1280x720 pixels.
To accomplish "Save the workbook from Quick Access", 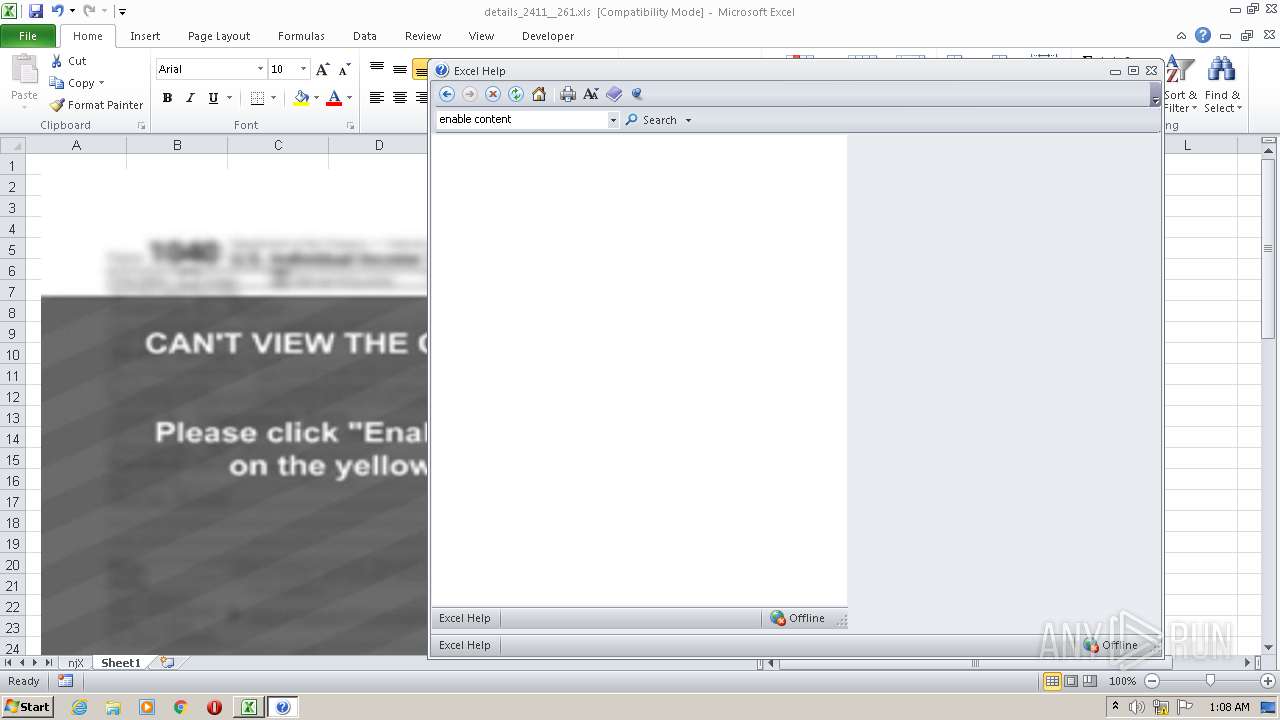I will 36,11.
